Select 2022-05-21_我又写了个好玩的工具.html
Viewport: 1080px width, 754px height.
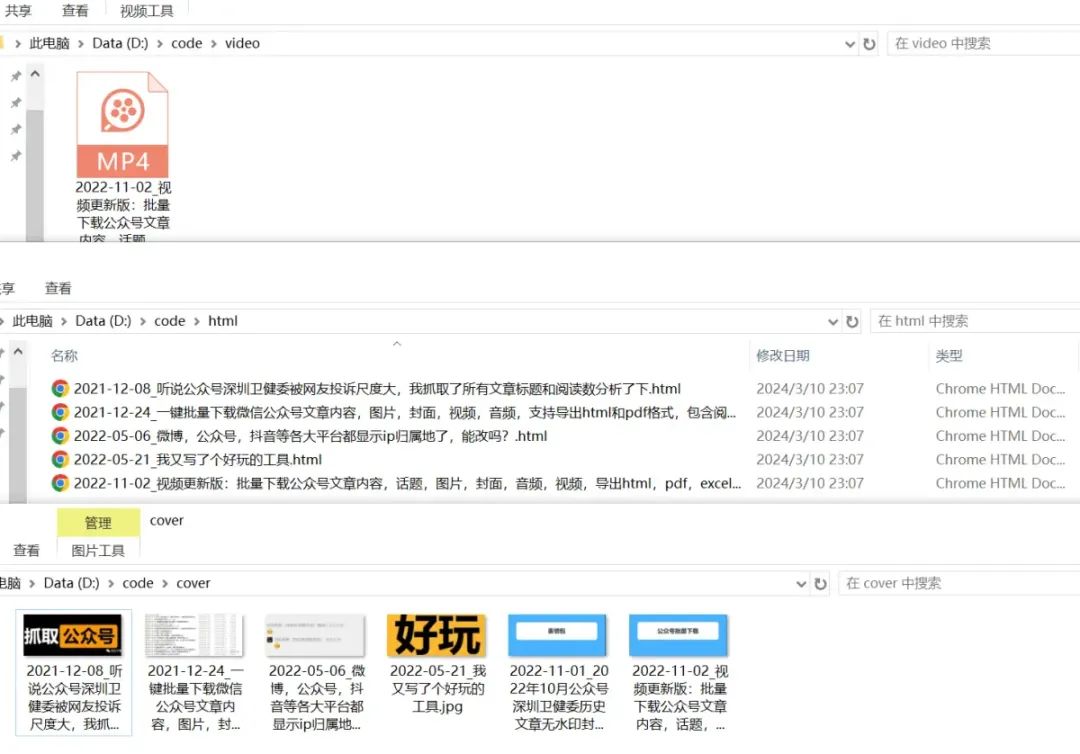pyautogui.click(x=198, y=459)
